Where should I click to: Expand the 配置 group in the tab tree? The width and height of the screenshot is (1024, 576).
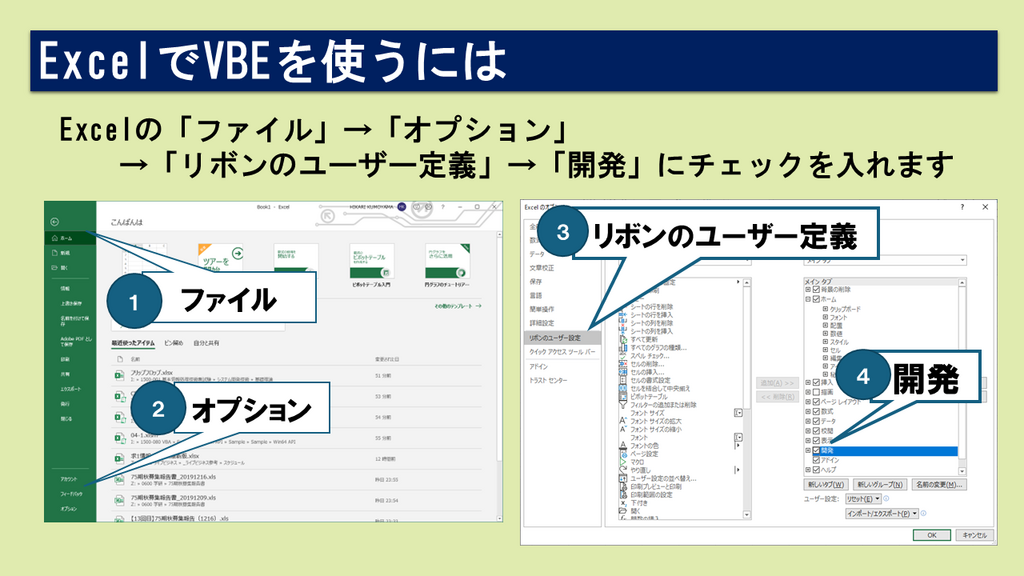coord(825,325)
